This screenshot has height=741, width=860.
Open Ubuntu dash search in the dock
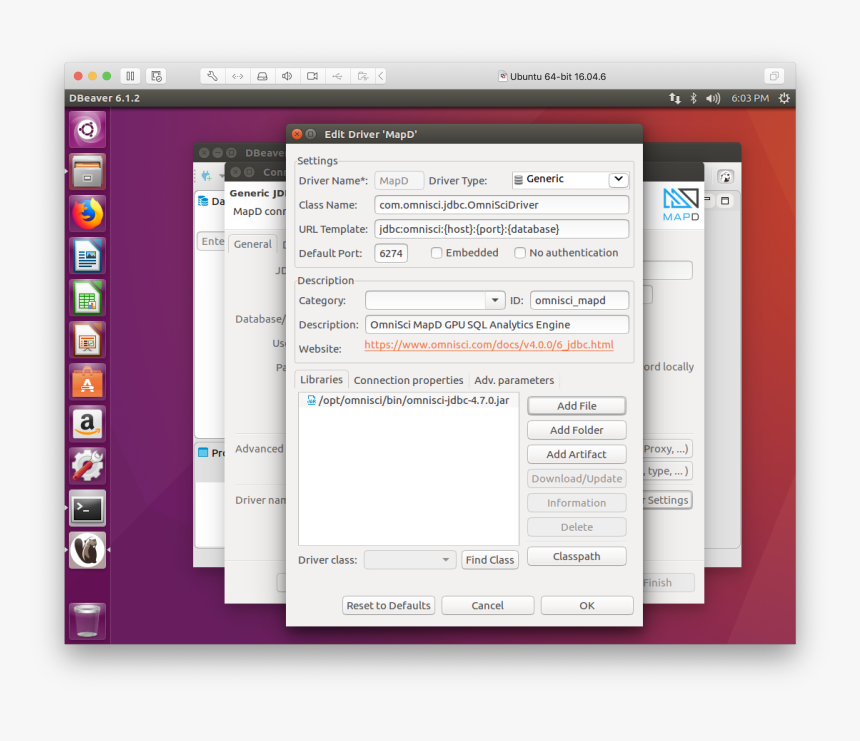87,129
